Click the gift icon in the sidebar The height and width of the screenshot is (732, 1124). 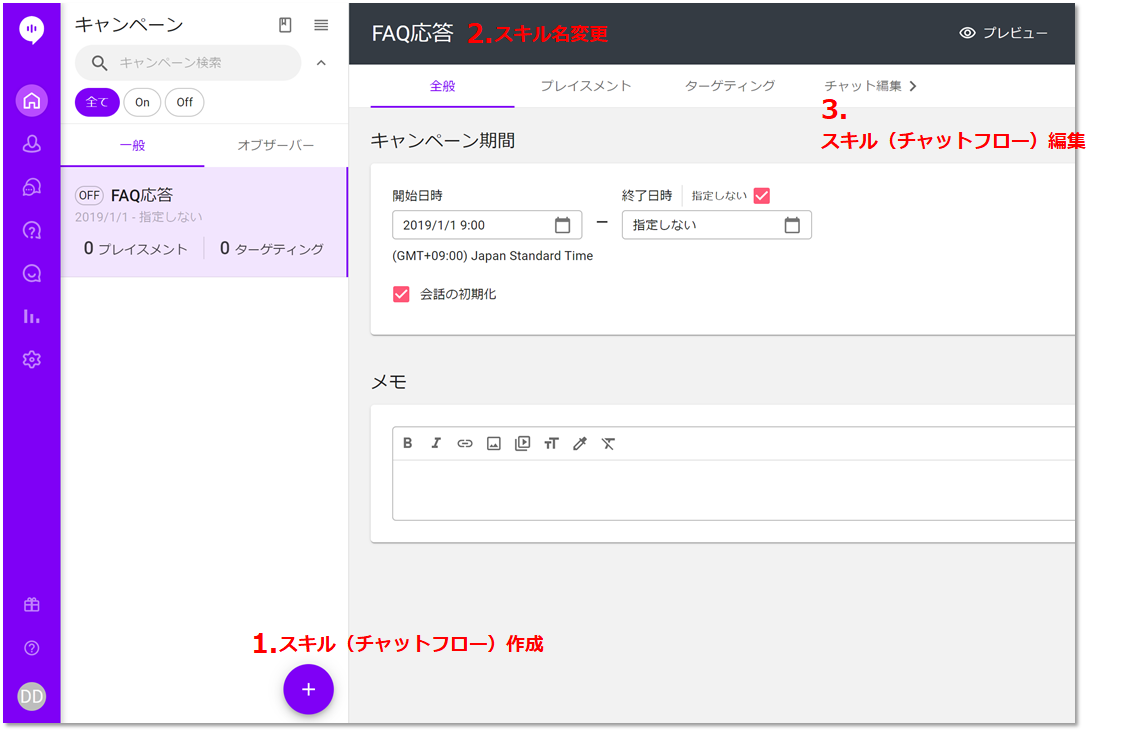pos(32,604)
